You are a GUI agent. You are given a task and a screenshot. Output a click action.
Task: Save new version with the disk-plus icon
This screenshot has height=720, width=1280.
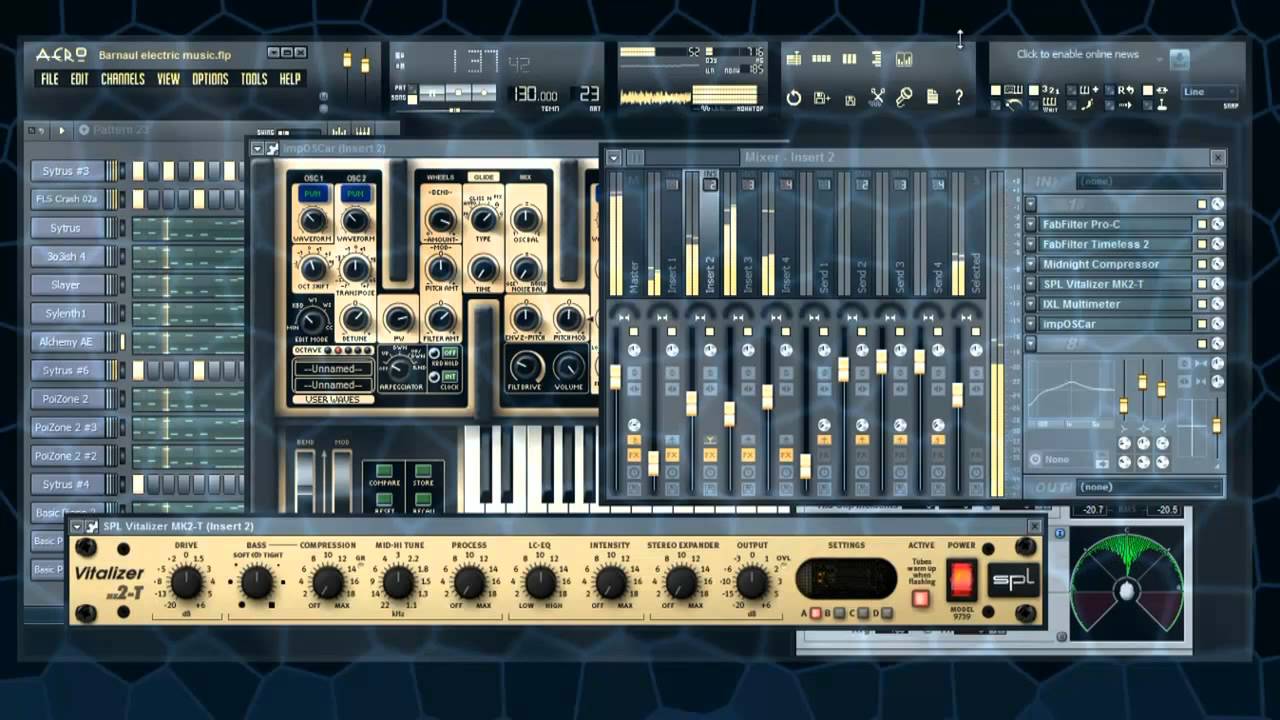(x=822, y=97)
